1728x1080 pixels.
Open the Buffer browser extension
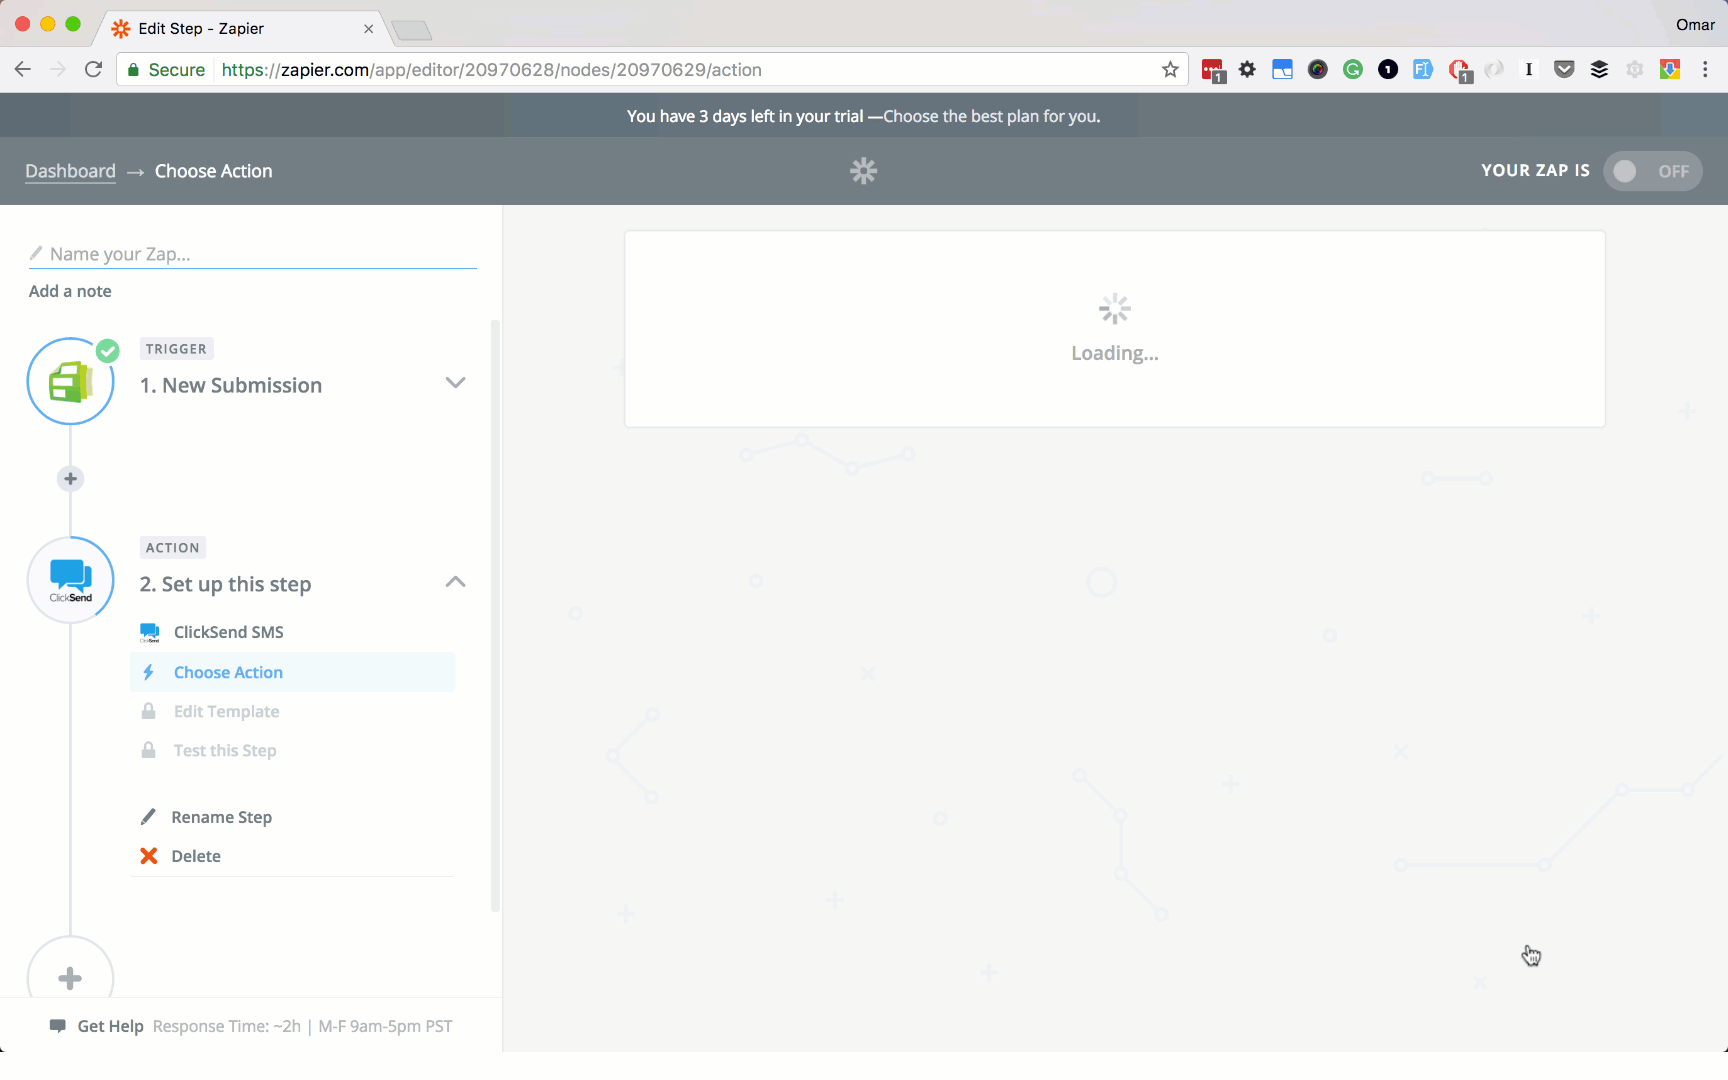[x=1599, y=69]
